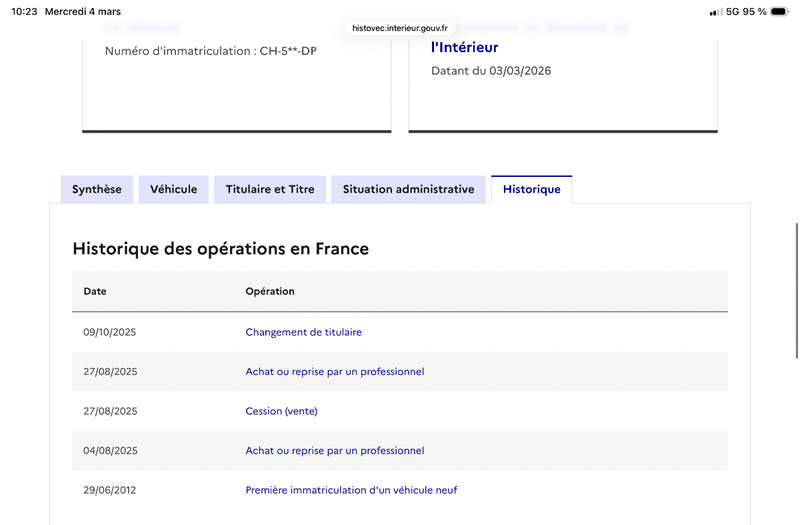This screenshot has height=525, width=800.
Task: Switch to the Synthèse tab
Action: tap(97, 189)
